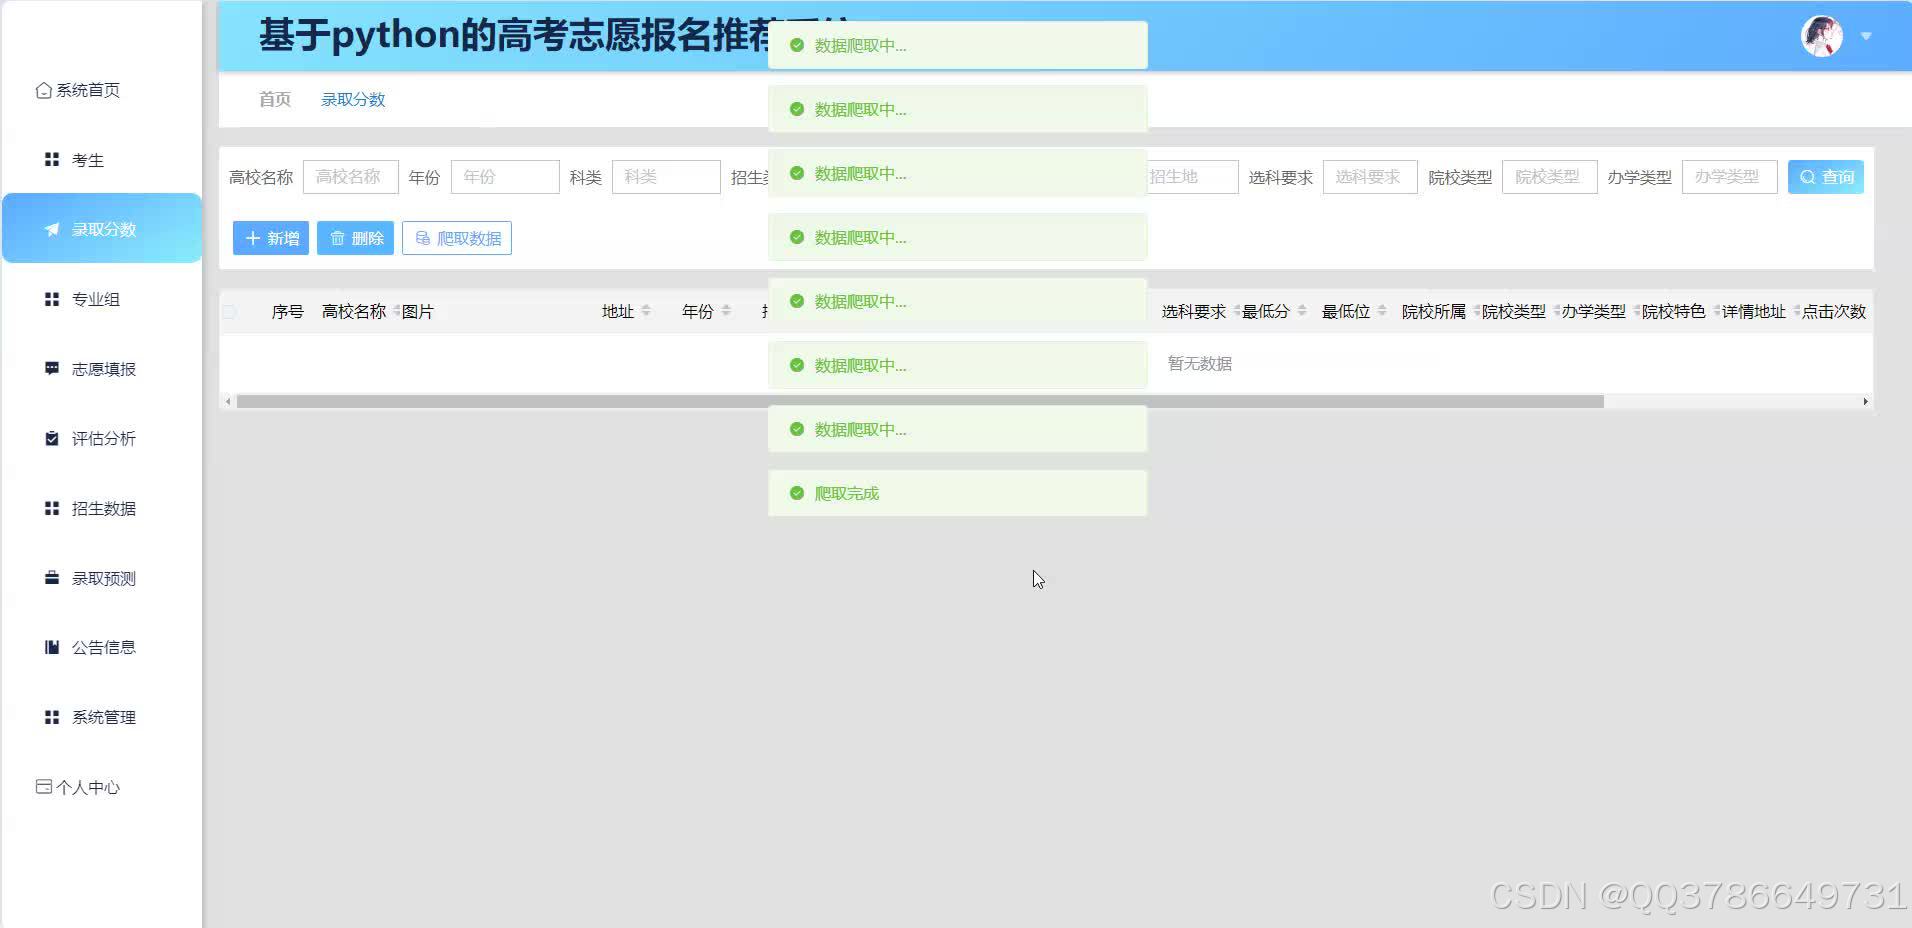Sort by the 高校名称 column arrows
The image size is (1912, 928).
(x=396, y=311)
